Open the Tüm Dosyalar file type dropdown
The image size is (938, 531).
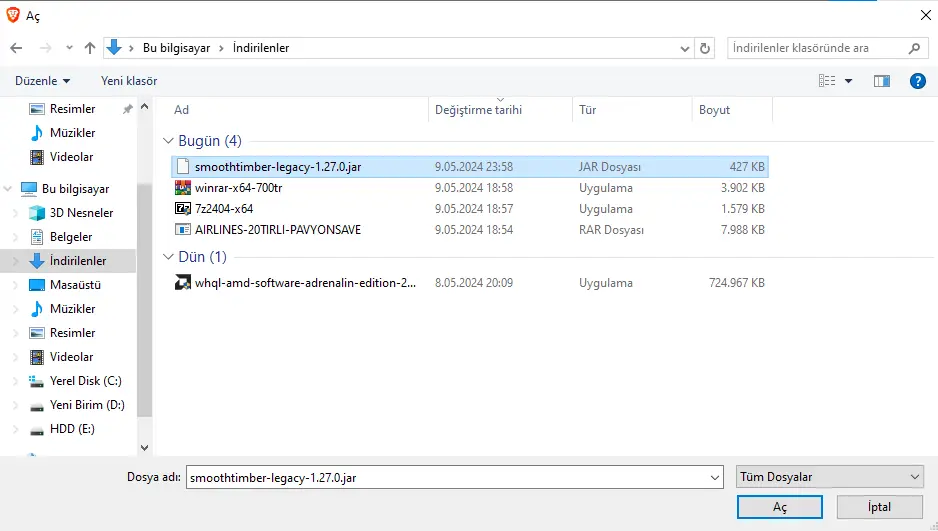pos(829,477)
